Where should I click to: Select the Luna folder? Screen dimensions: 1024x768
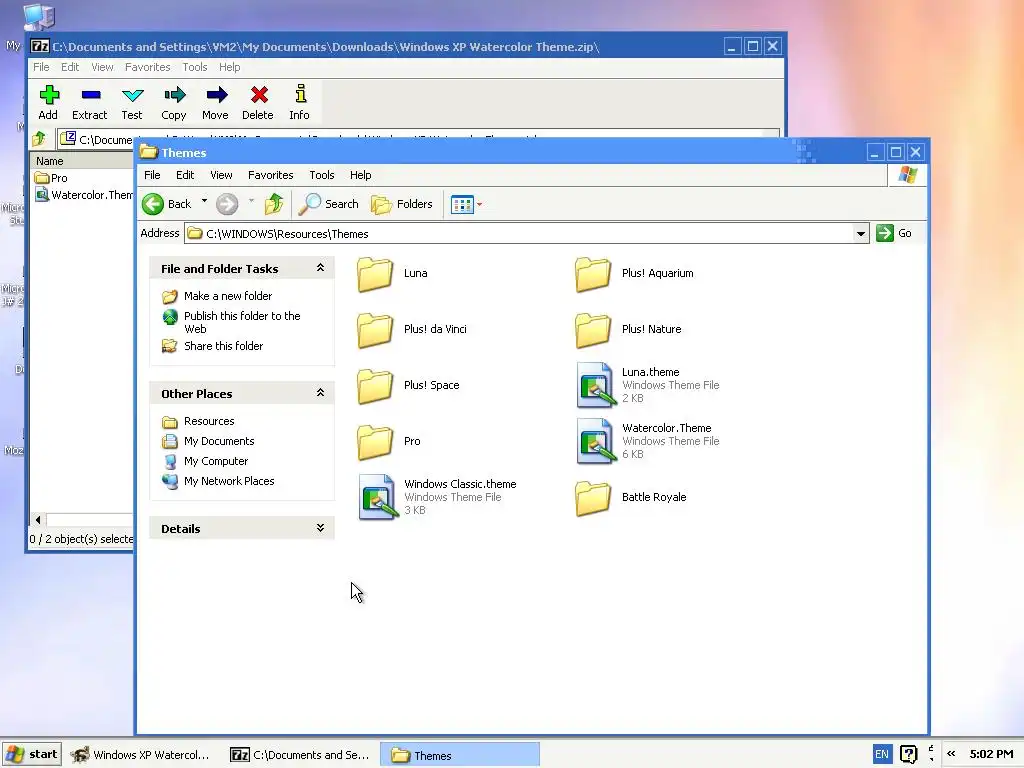392,274
